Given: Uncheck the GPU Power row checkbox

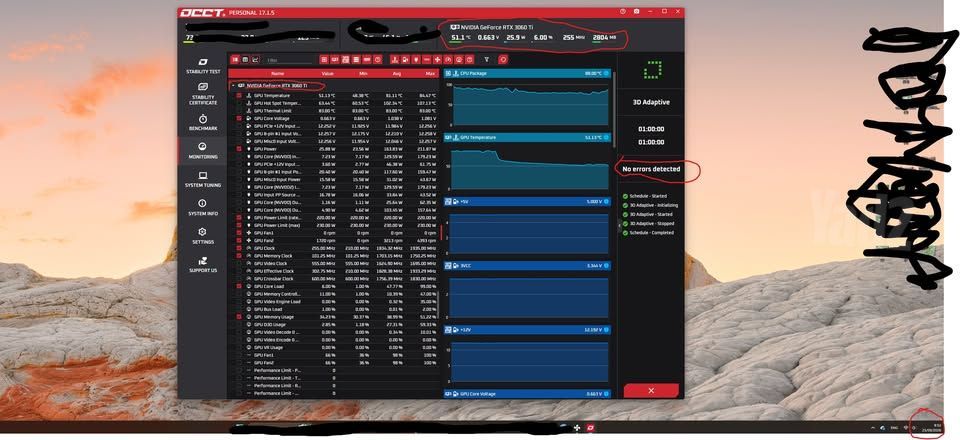Looking at the screenshot, I should click(x=239, y=149).
